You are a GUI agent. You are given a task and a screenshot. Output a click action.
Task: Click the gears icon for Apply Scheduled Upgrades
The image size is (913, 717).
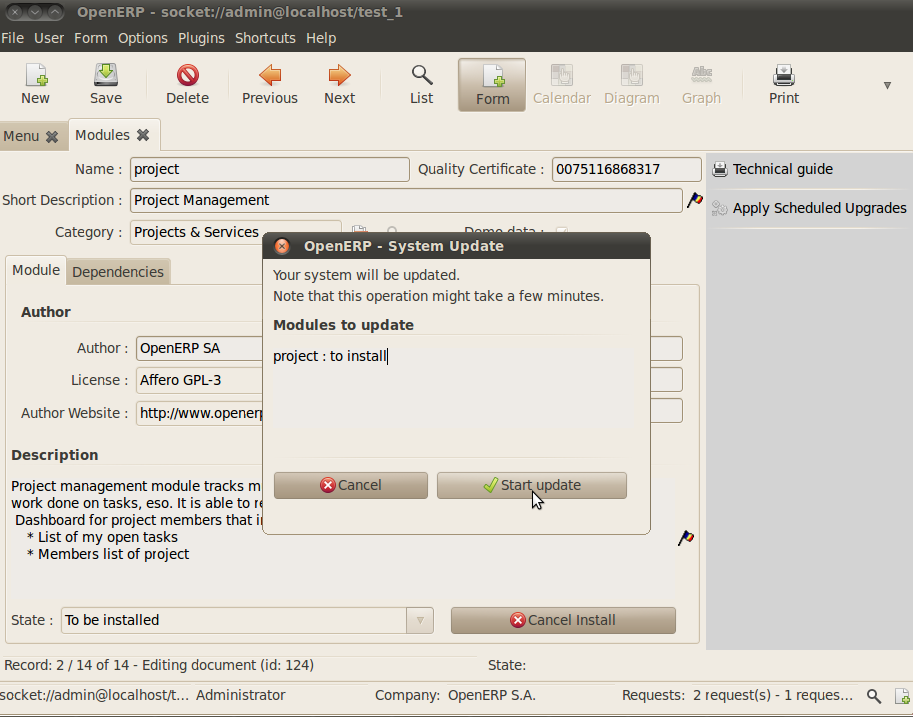click(718, 208)
